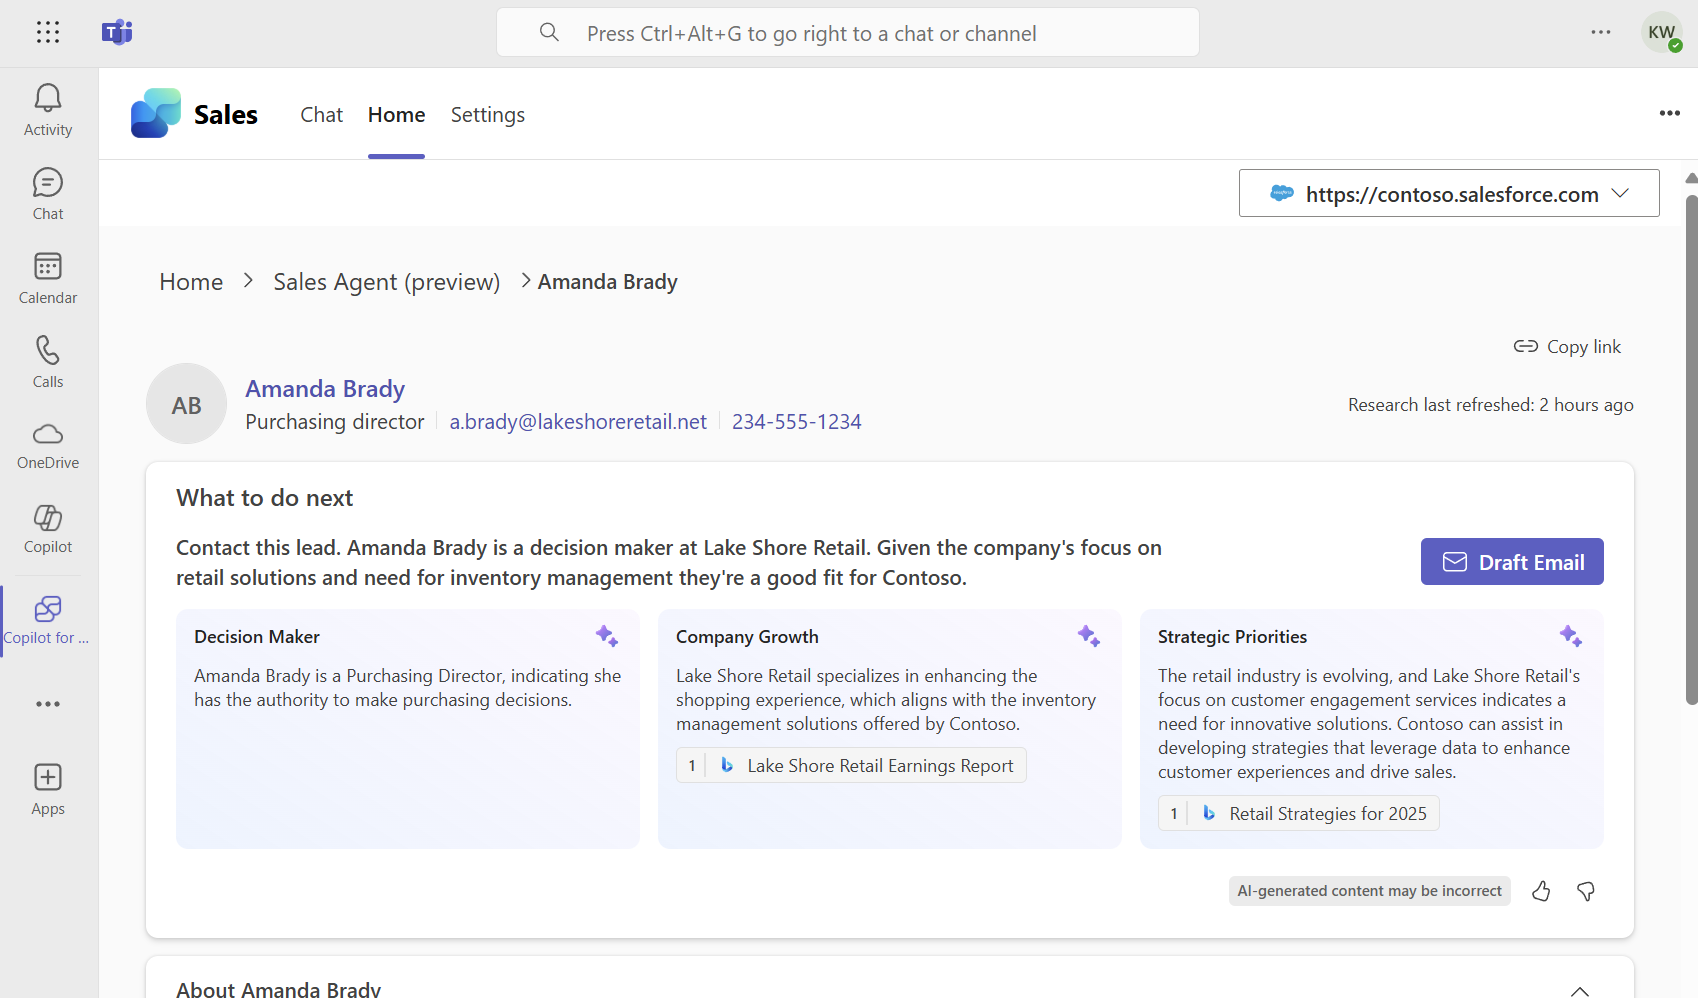
Task: Switch to the Settings tab
Action: (487, 114)
